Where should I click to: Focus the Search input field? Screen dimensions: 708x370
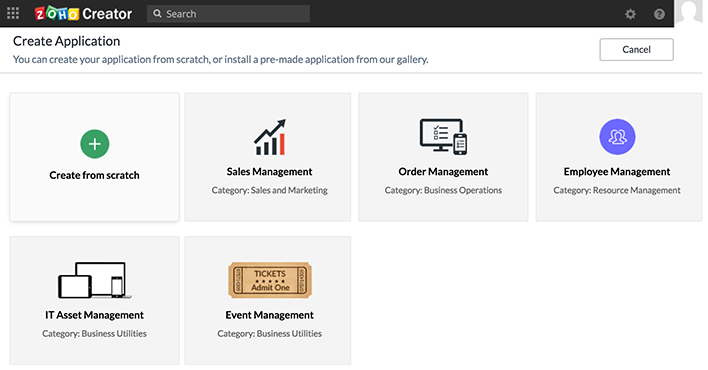[x=228, y=14]
